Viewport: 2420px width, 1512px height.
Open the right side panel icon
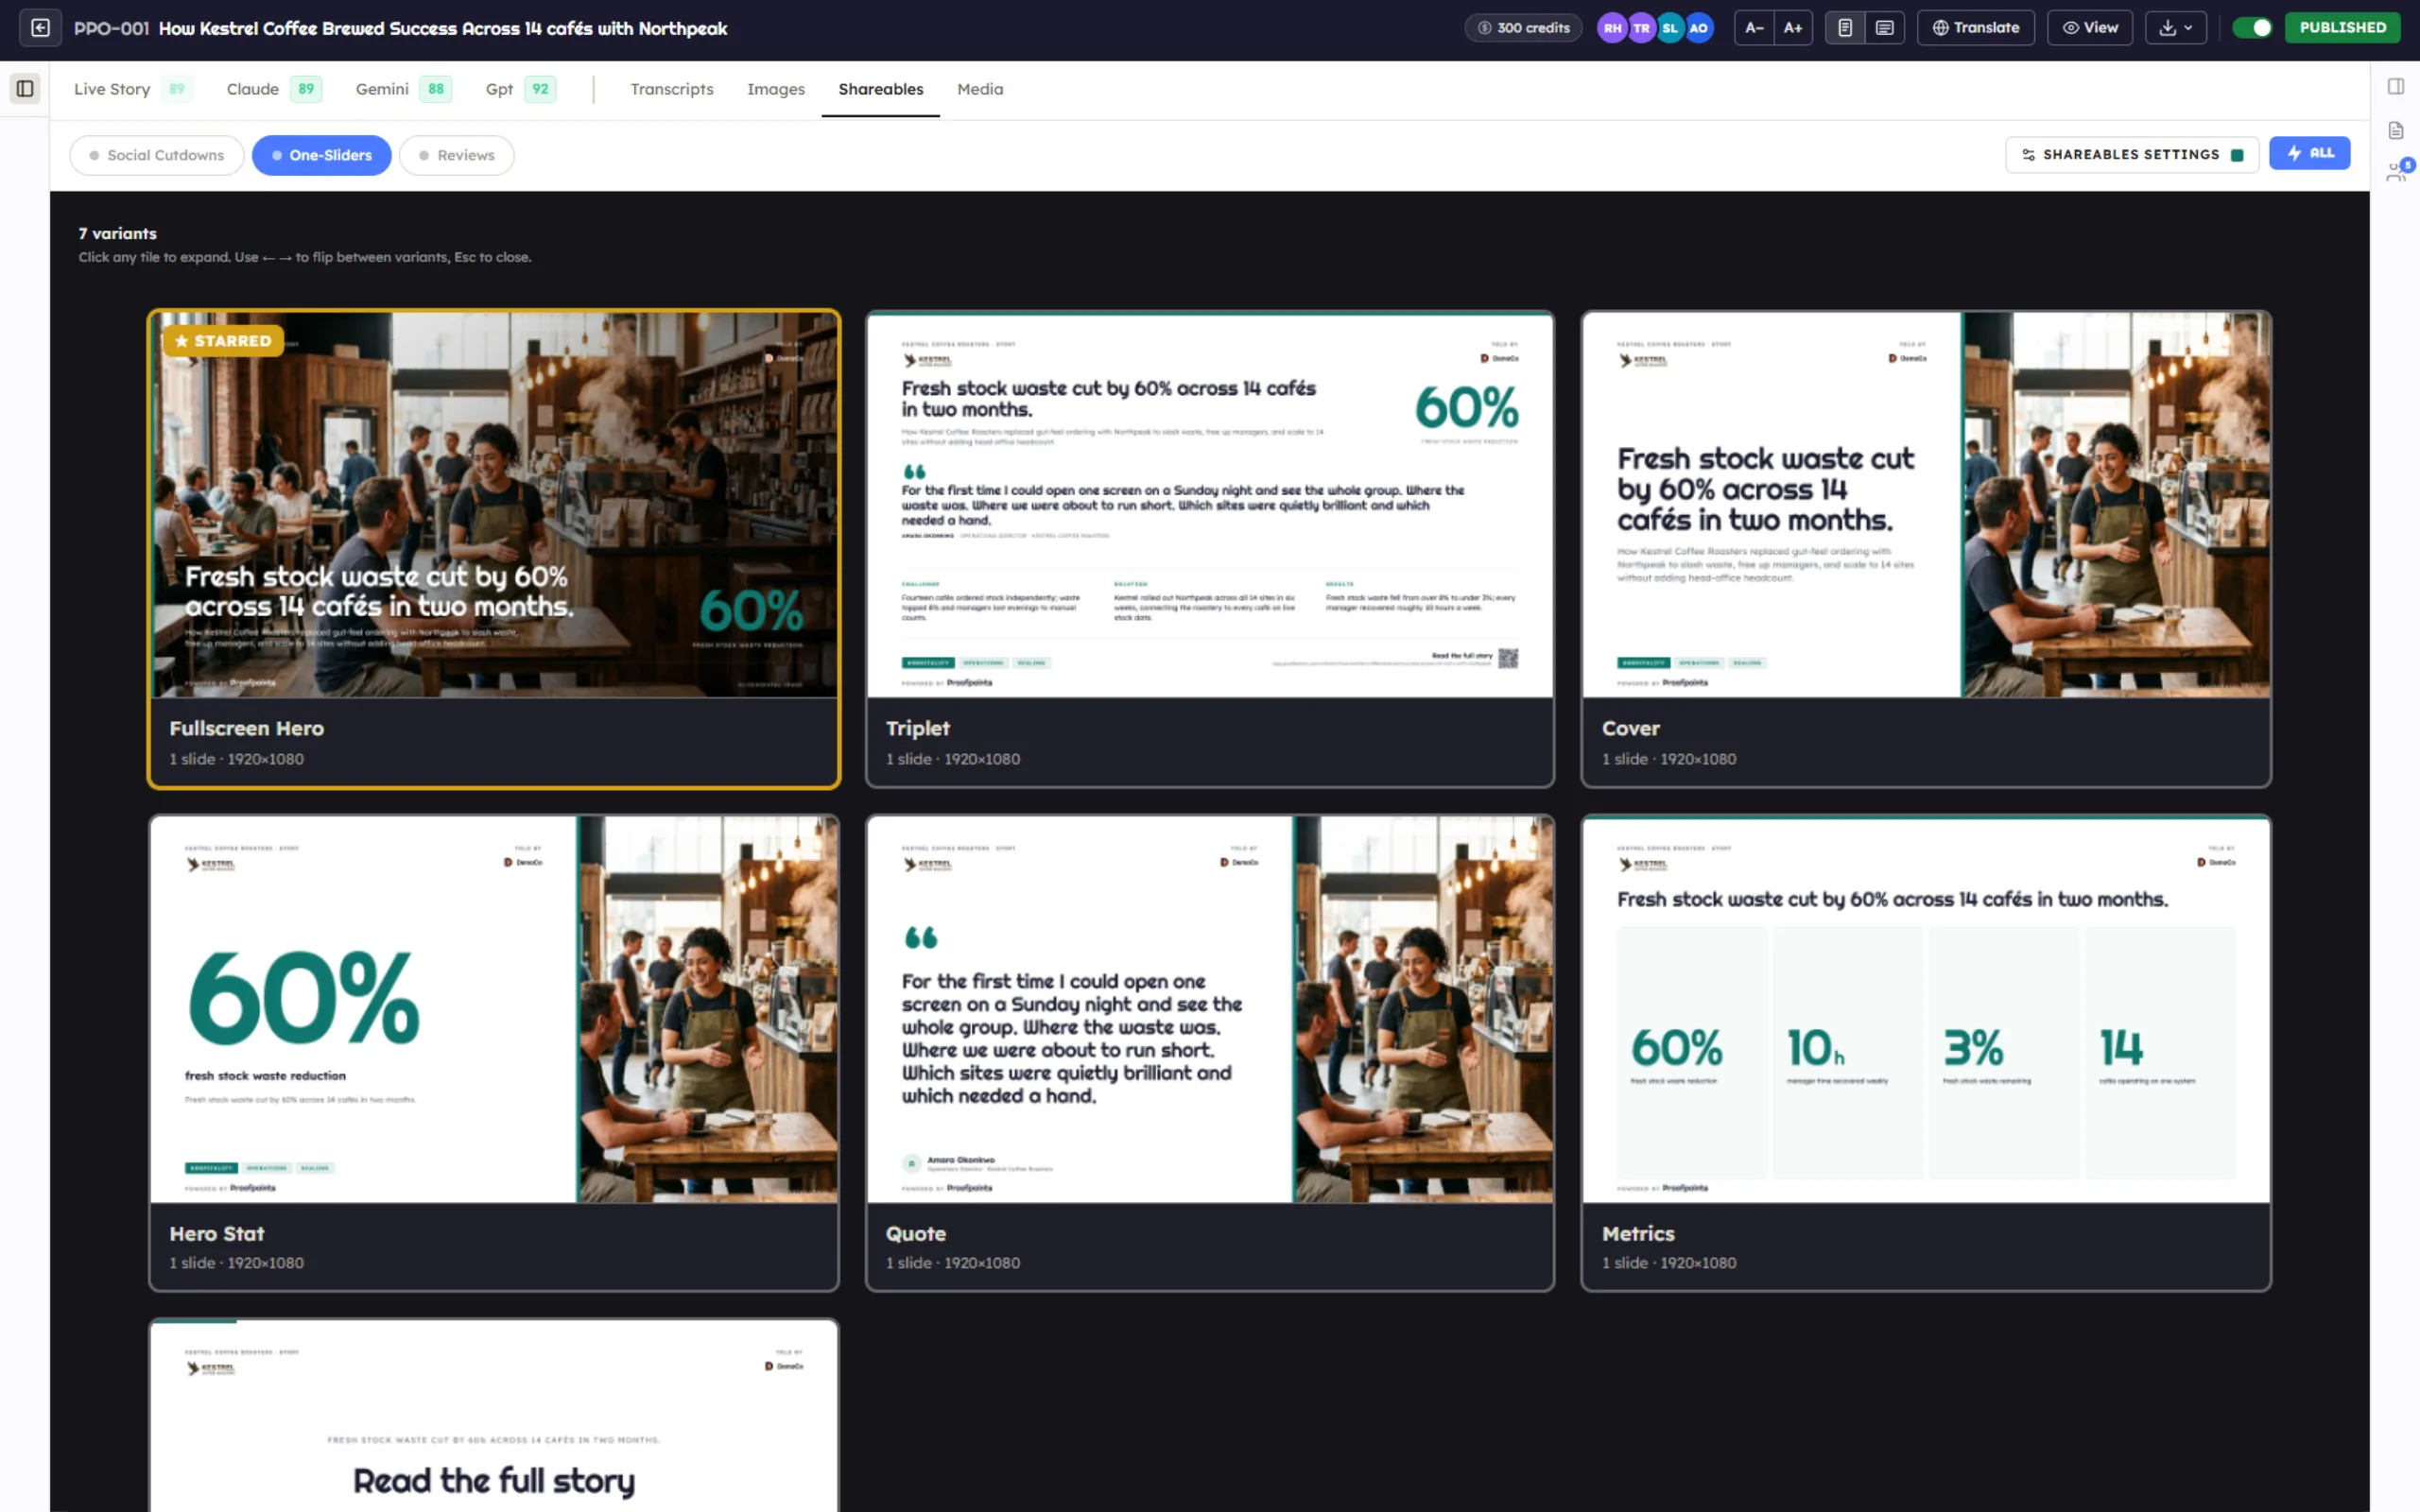(2396, 86)
